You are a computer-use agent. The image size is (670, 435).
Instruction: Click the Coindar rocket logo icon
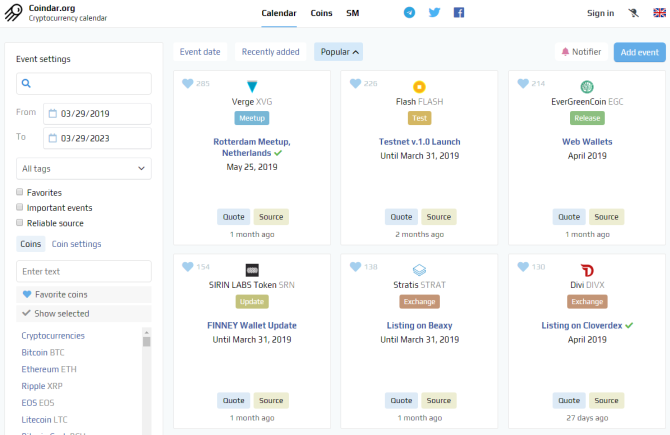point(13,12)
